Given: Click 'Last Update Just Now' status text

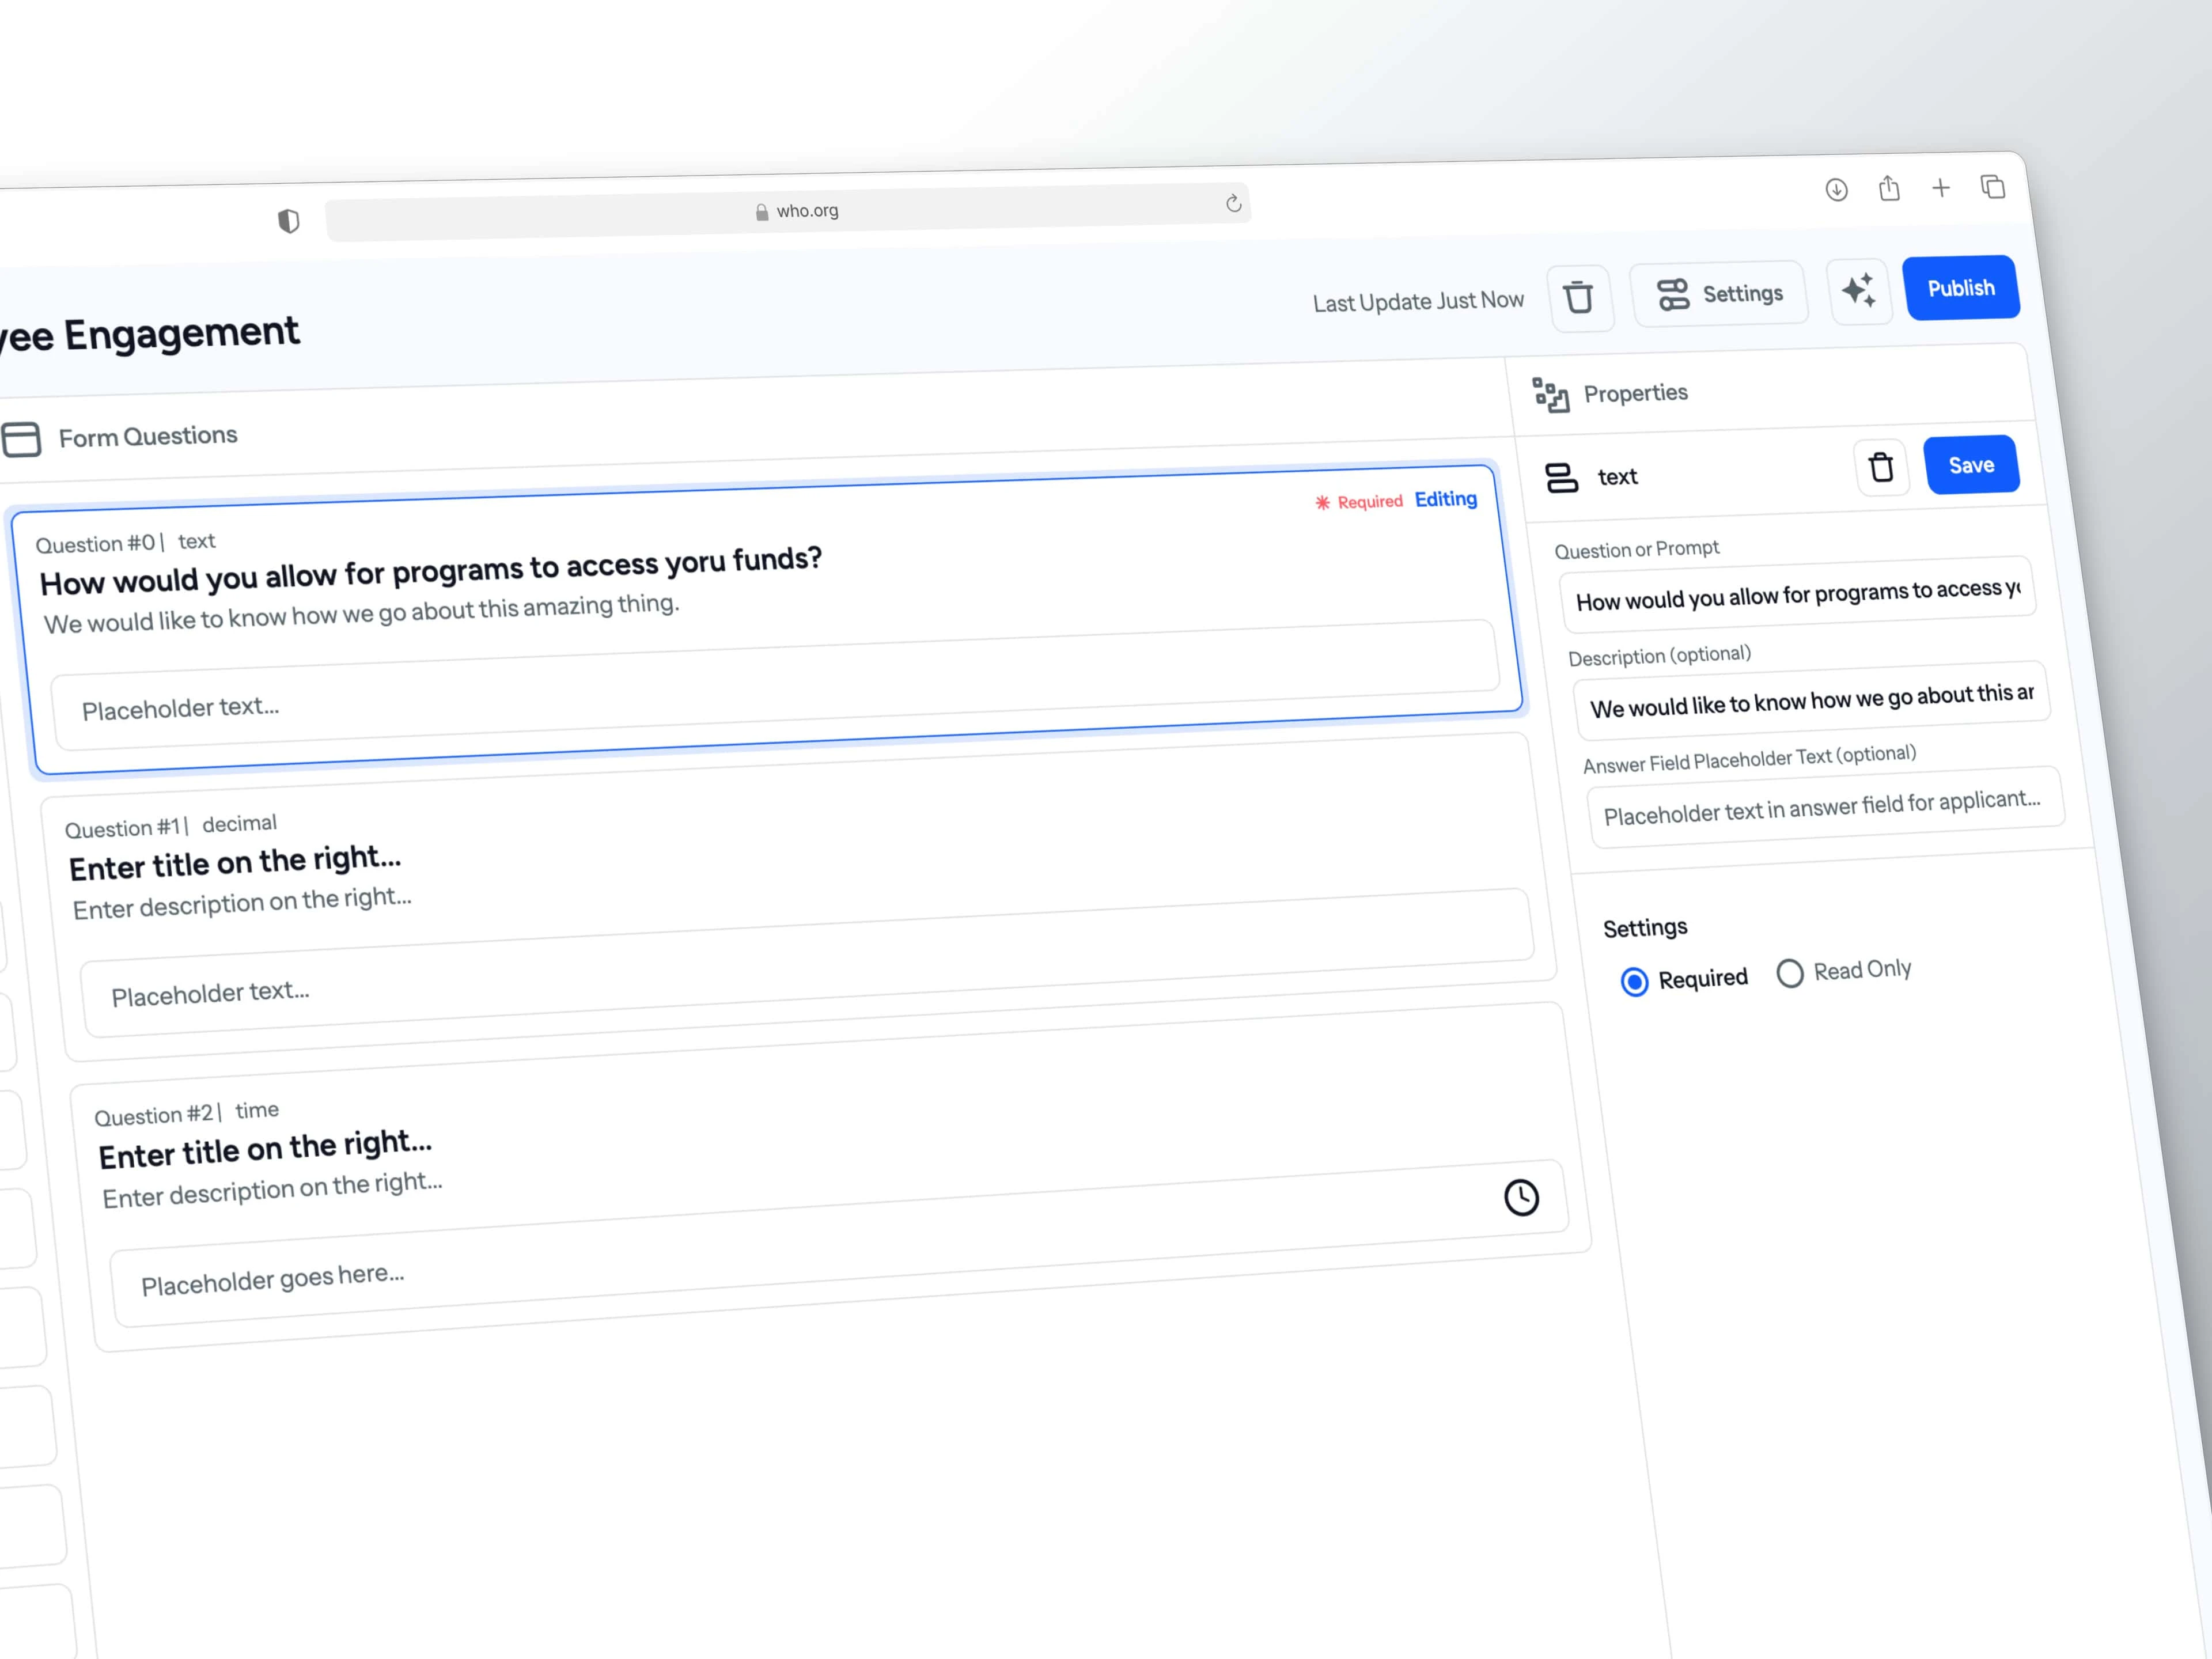Looking at the screenshot, I should pos(1418,301).
